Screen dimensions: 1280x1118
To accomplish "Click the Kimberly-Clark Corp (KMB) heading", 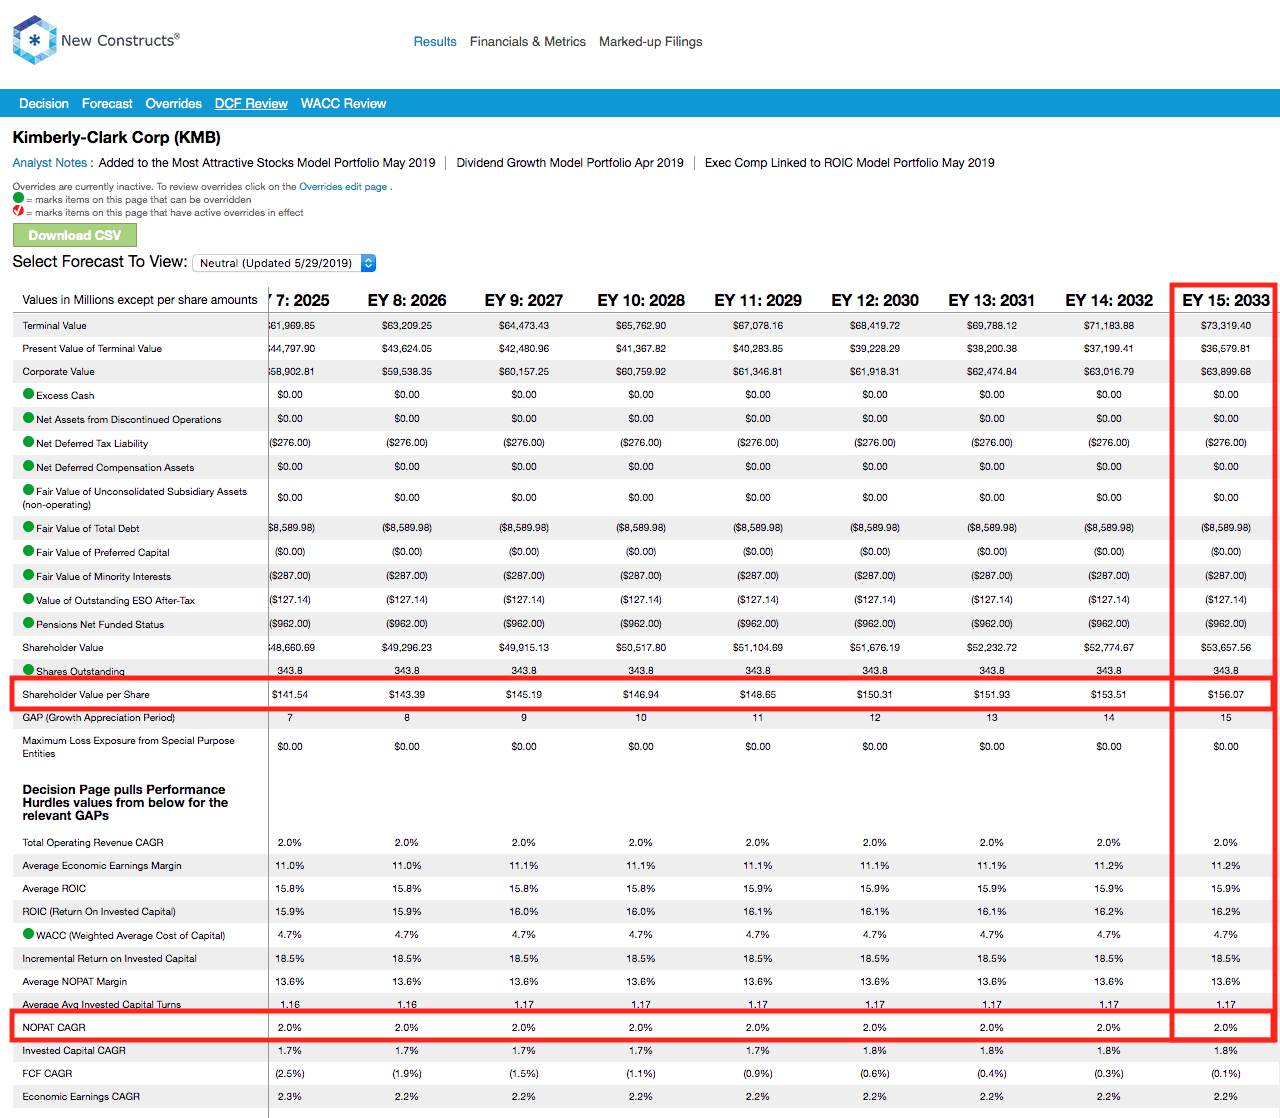I will (x=117, y=137).
